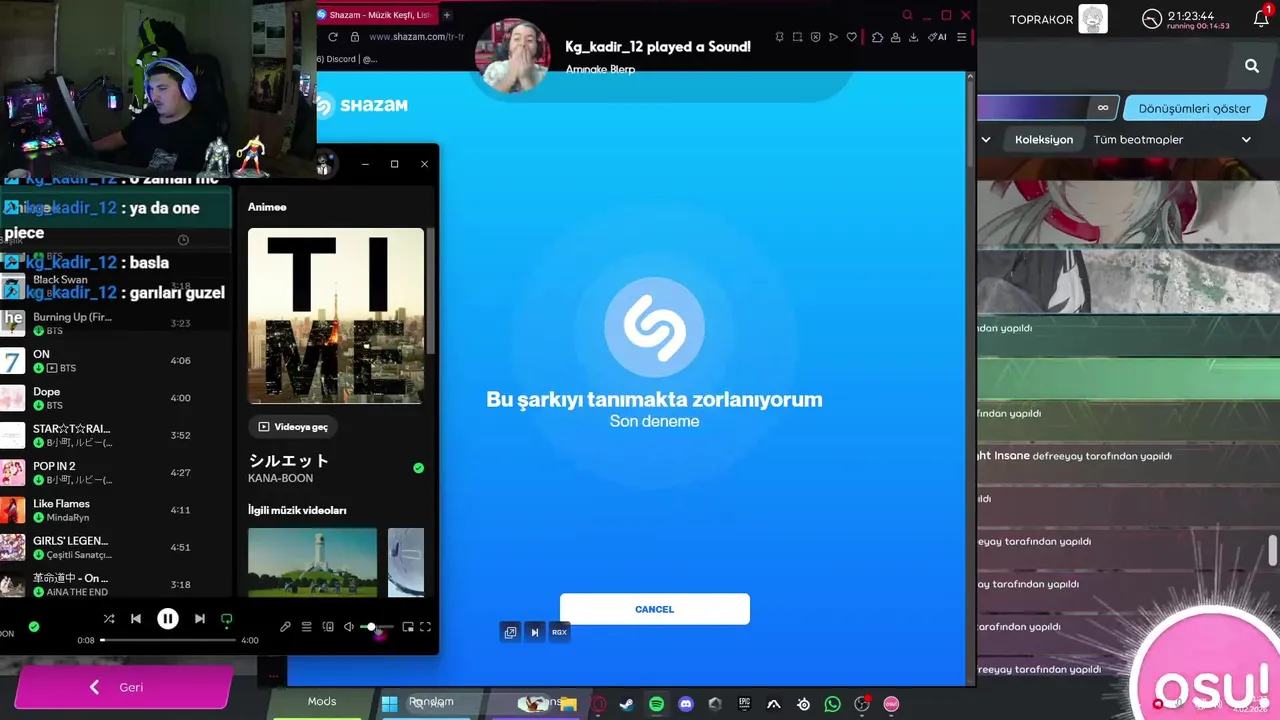Screen dimensions: 1280x720
Task: Select the Shazam browser tab
Action: (376, 15)
